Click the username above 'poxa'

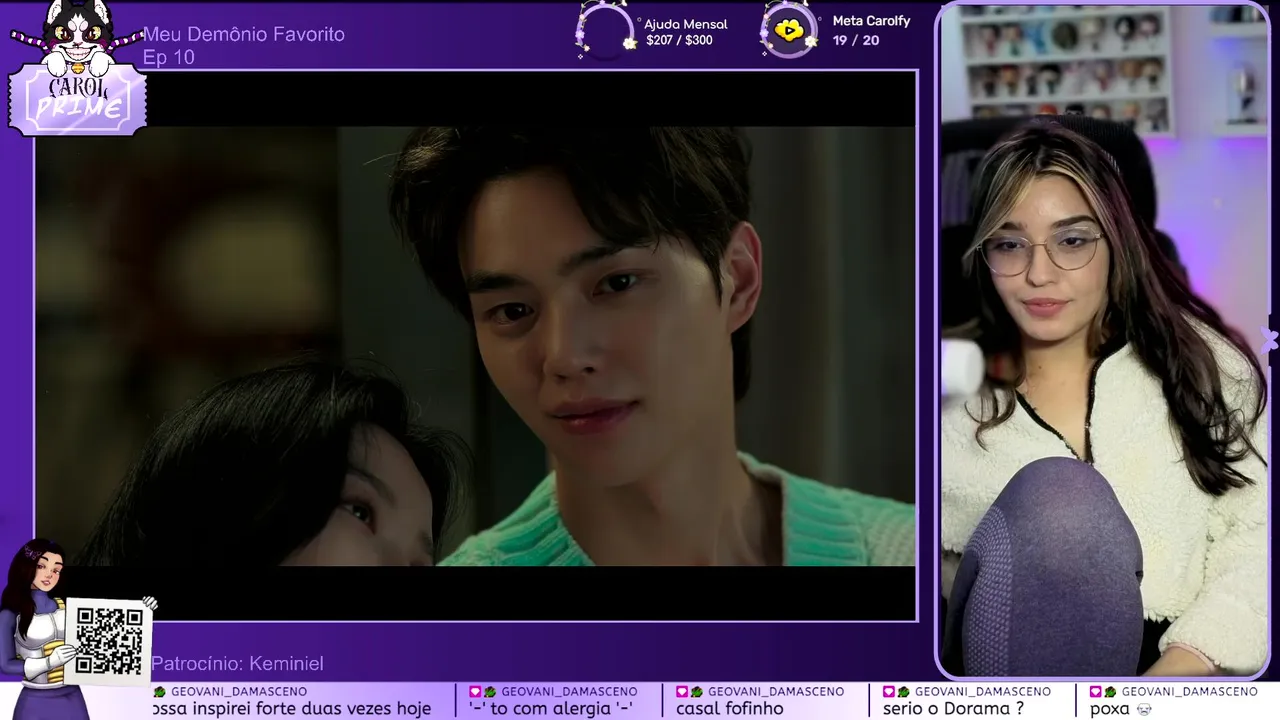click(x=1190, y=692)
